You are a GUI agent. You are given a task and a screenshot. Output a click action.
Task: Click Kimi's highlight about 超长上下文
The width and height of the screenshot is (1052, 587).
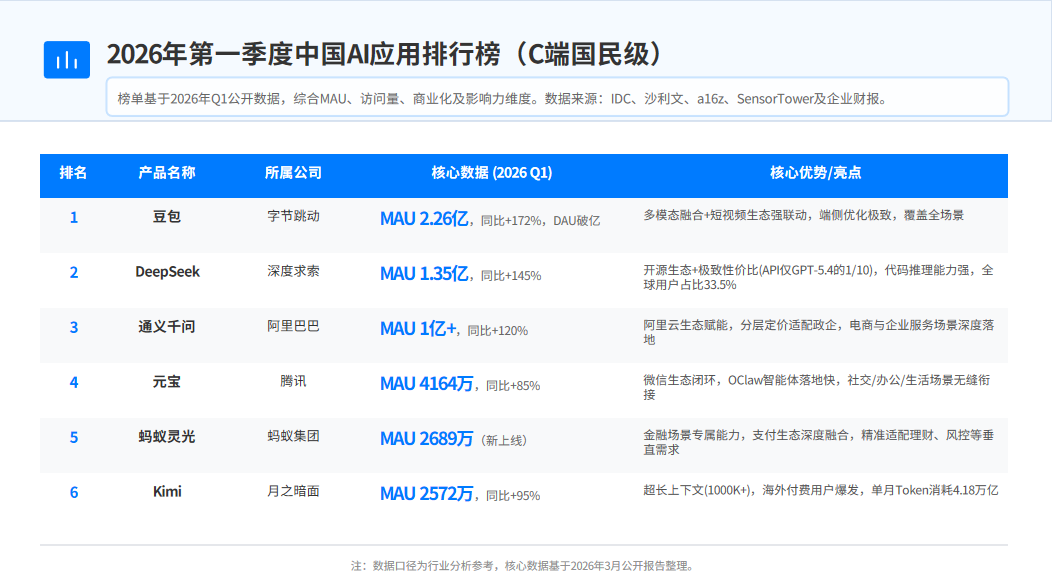click(x=821, y=490)
